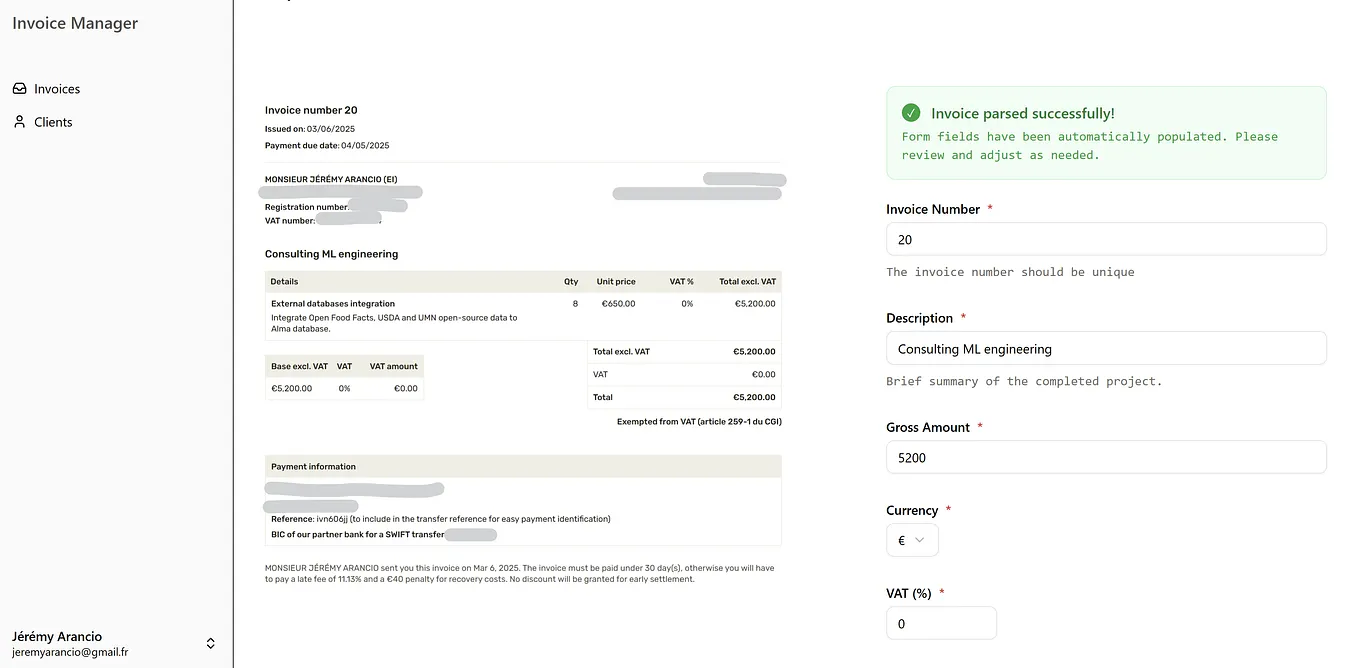Focus the Invoice Number field showing 20
Screen dimensions: 1358x668
(1105, 239)
